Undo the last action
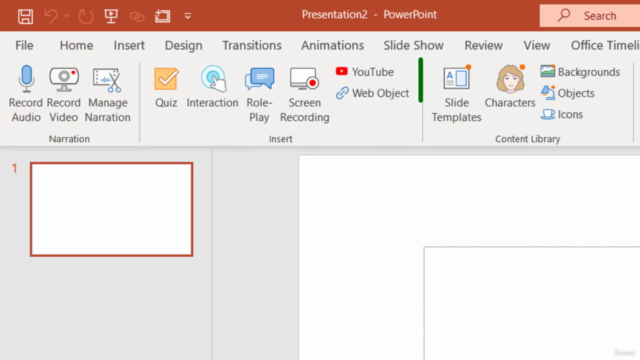Screen dimensions: 640x360 51,16
